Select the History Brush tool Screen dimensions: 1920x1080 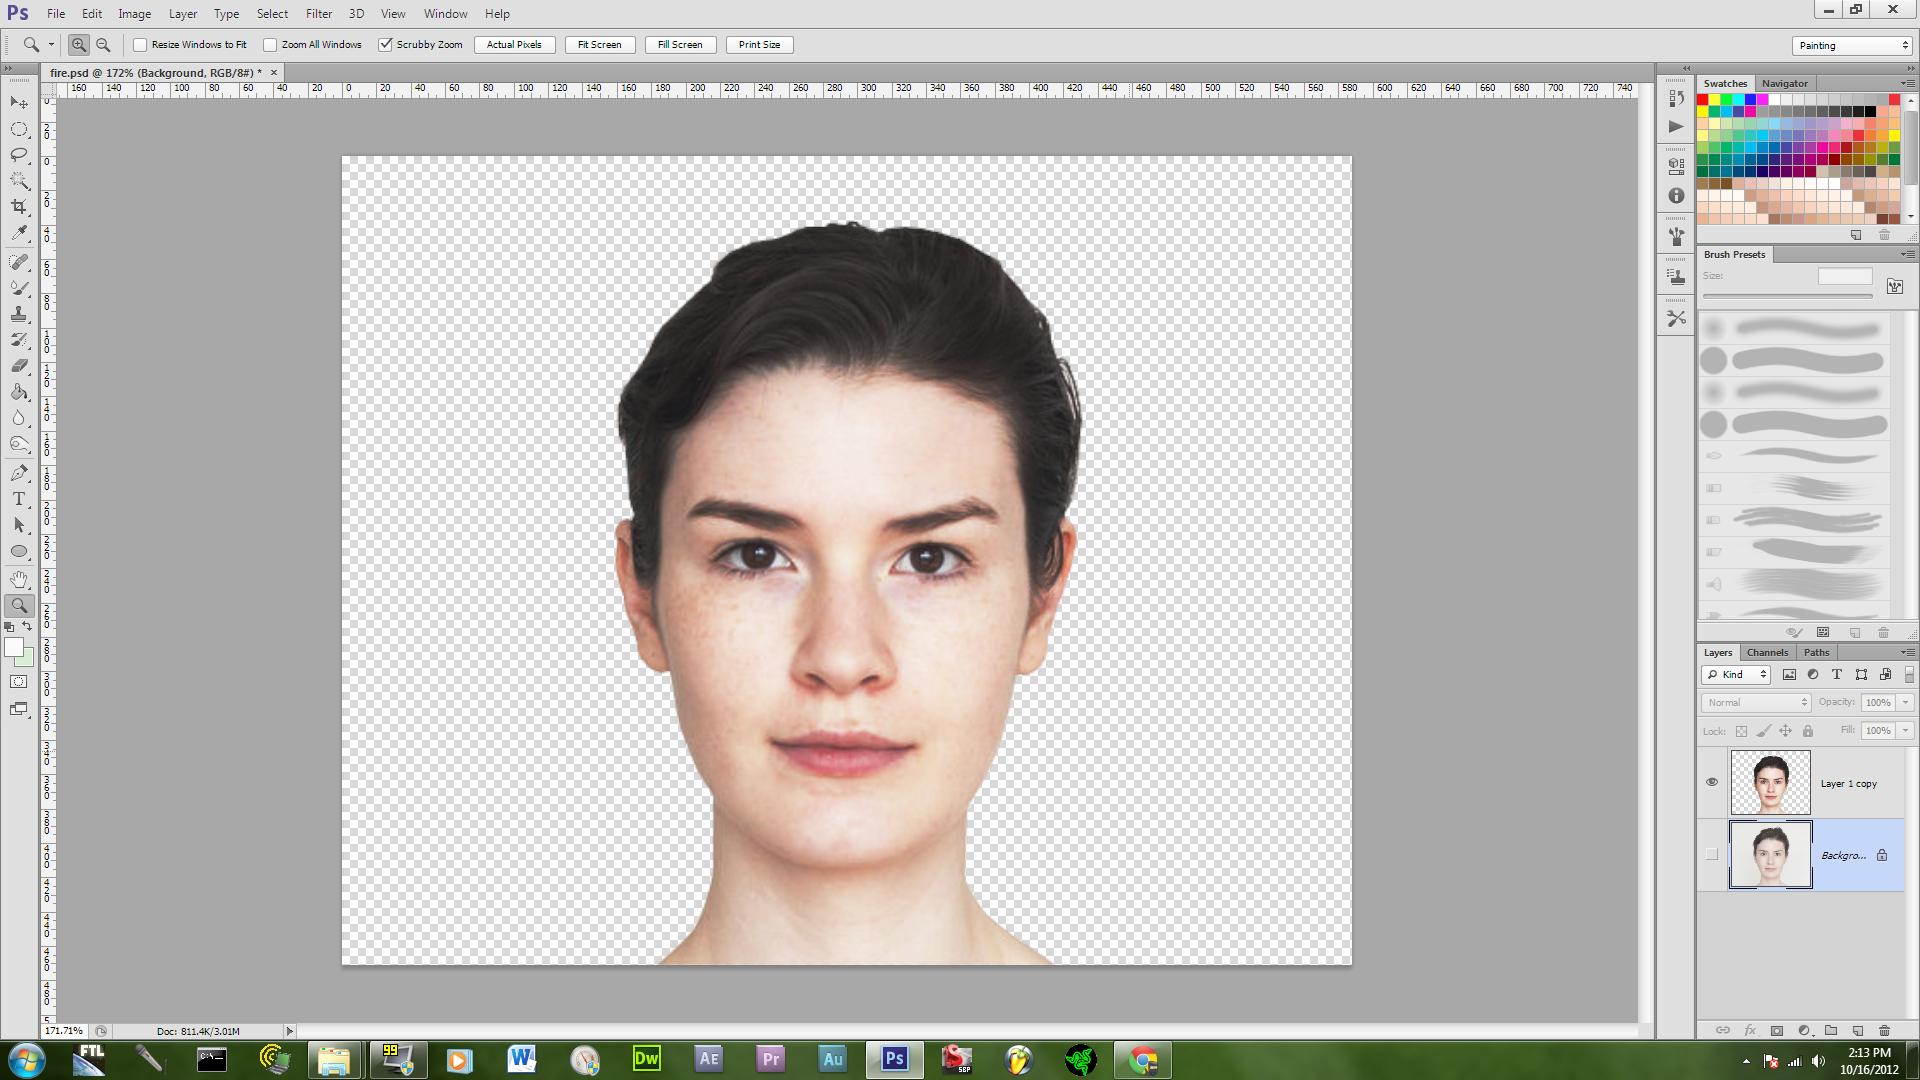coord(19,340)
